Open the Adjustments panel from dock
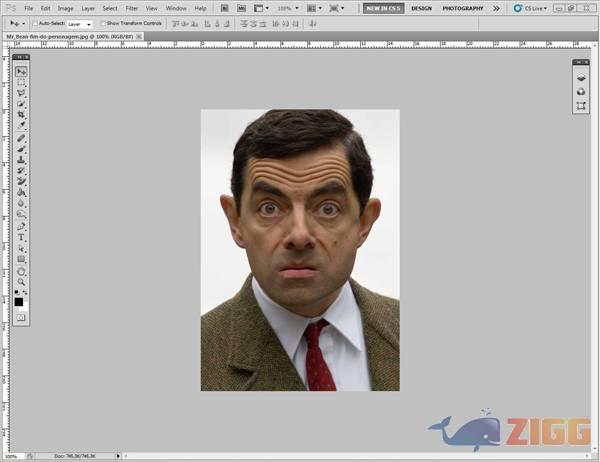 581,92
